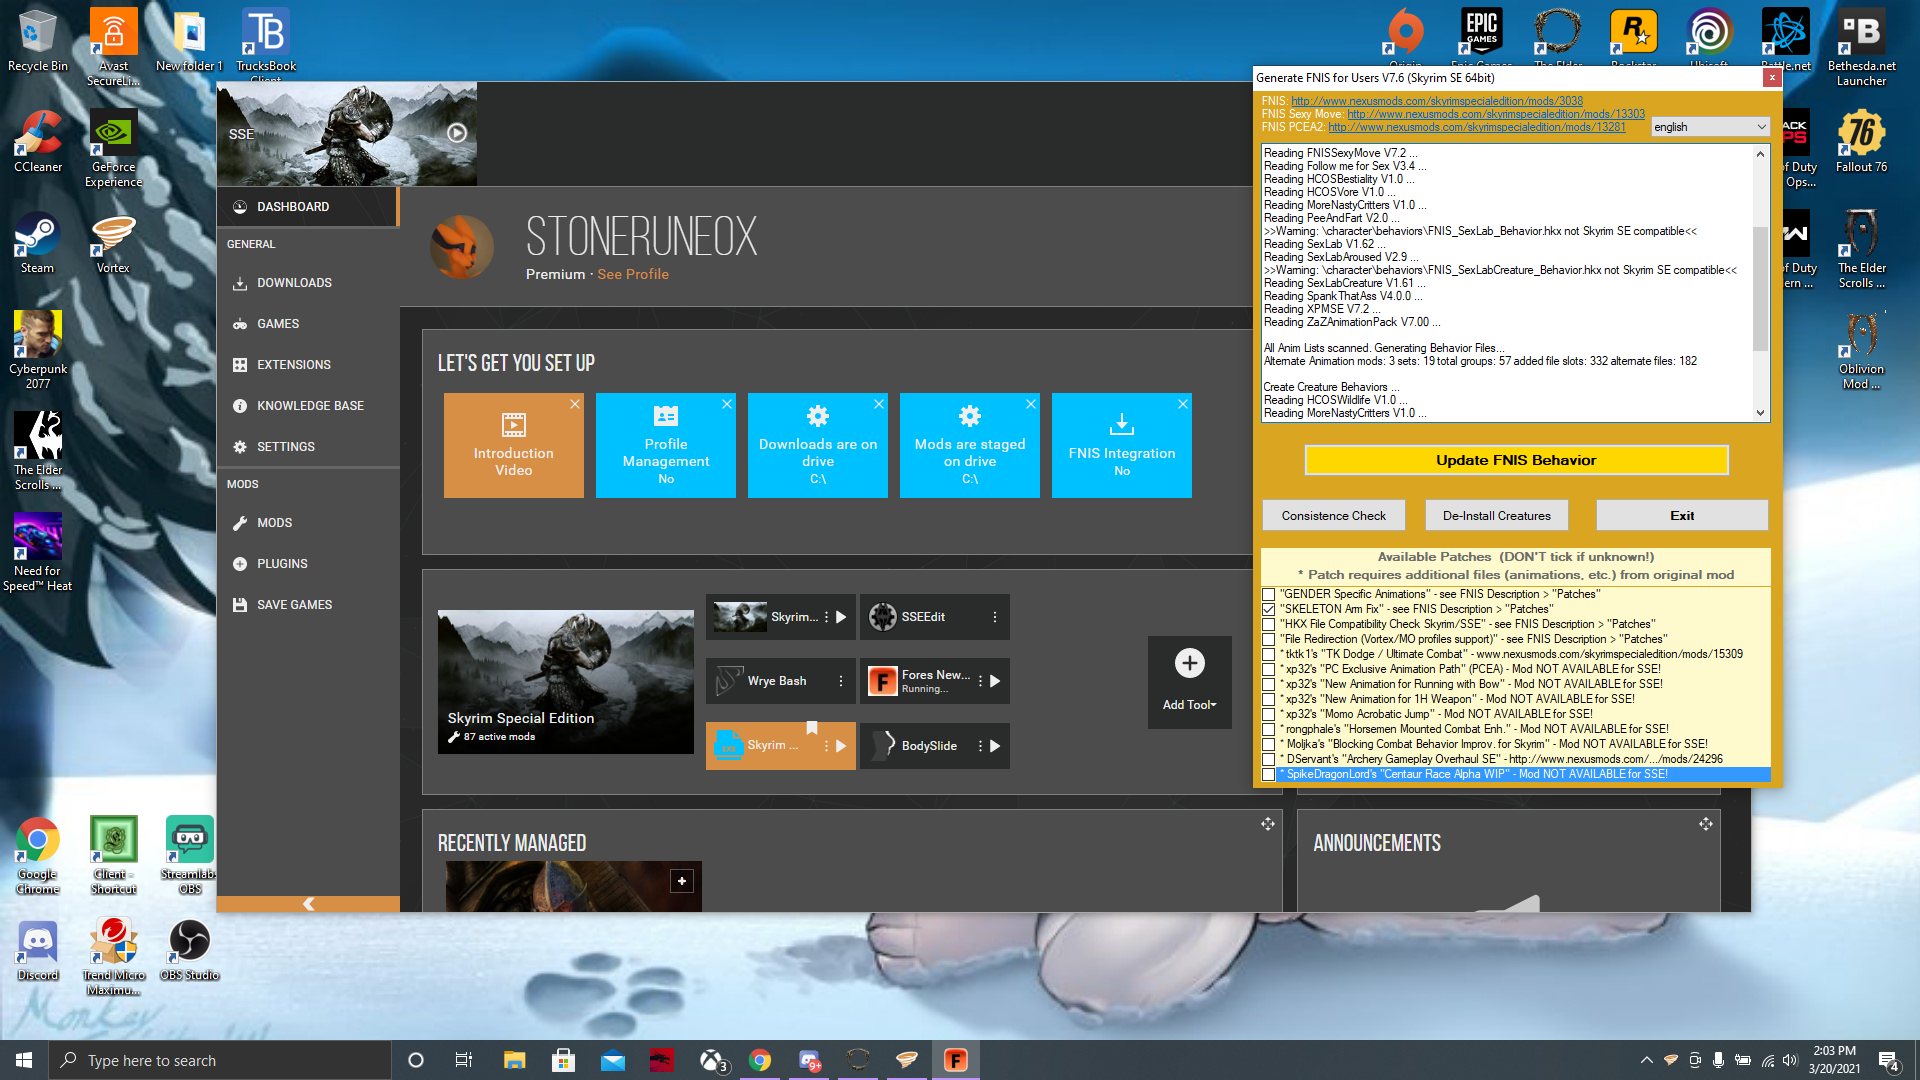Tick the TK Dodge / Ultimate Combat checkbox

click(x=1268, y=654)
